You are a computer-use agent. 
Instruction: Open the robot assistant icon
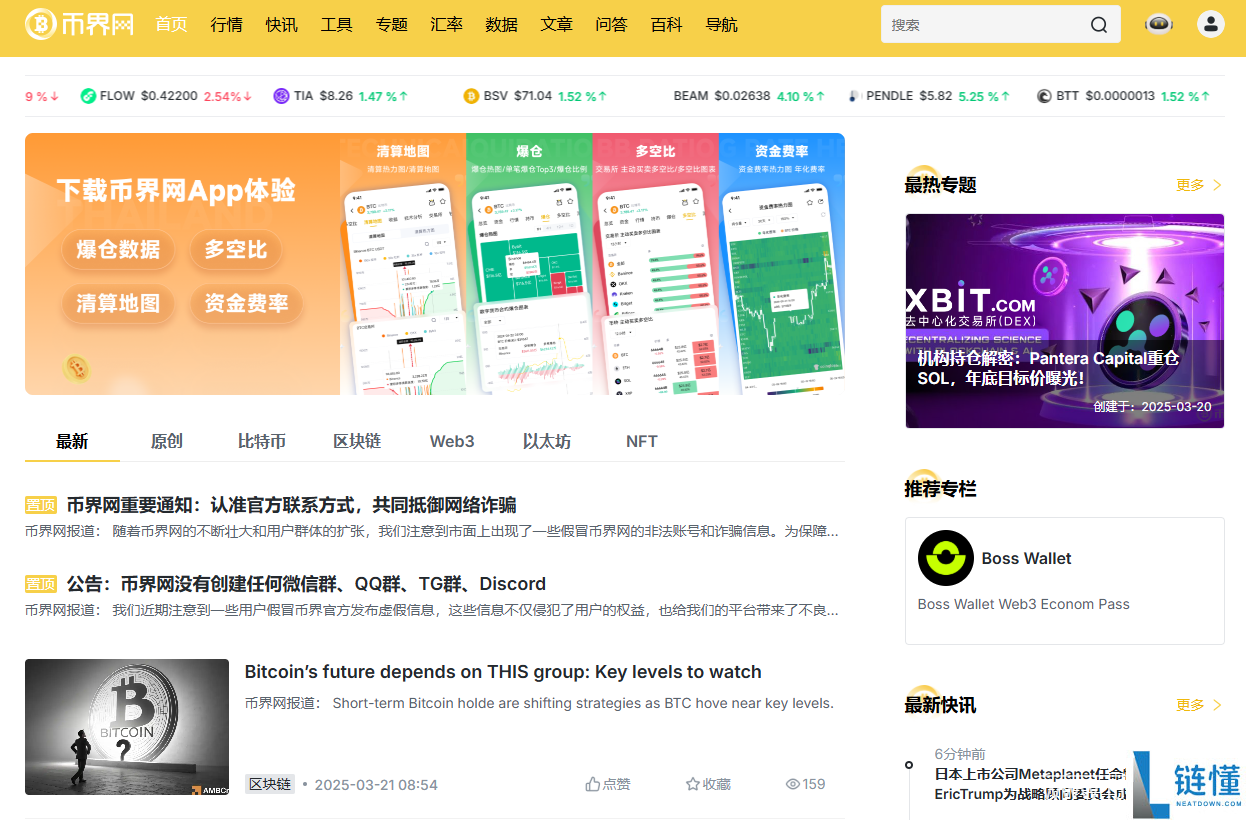[x=1159, y=24]
